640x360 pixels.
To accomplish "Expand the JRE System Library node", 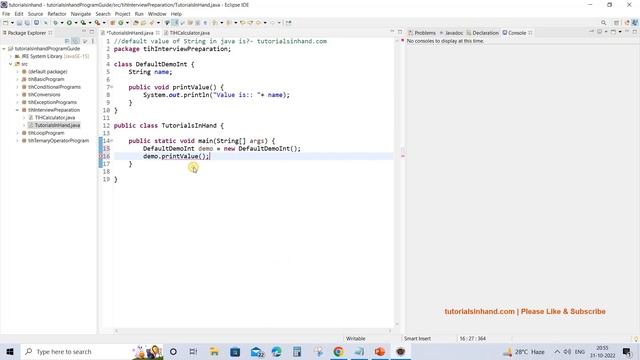I will pyautogui.click(x=11, y=56).
